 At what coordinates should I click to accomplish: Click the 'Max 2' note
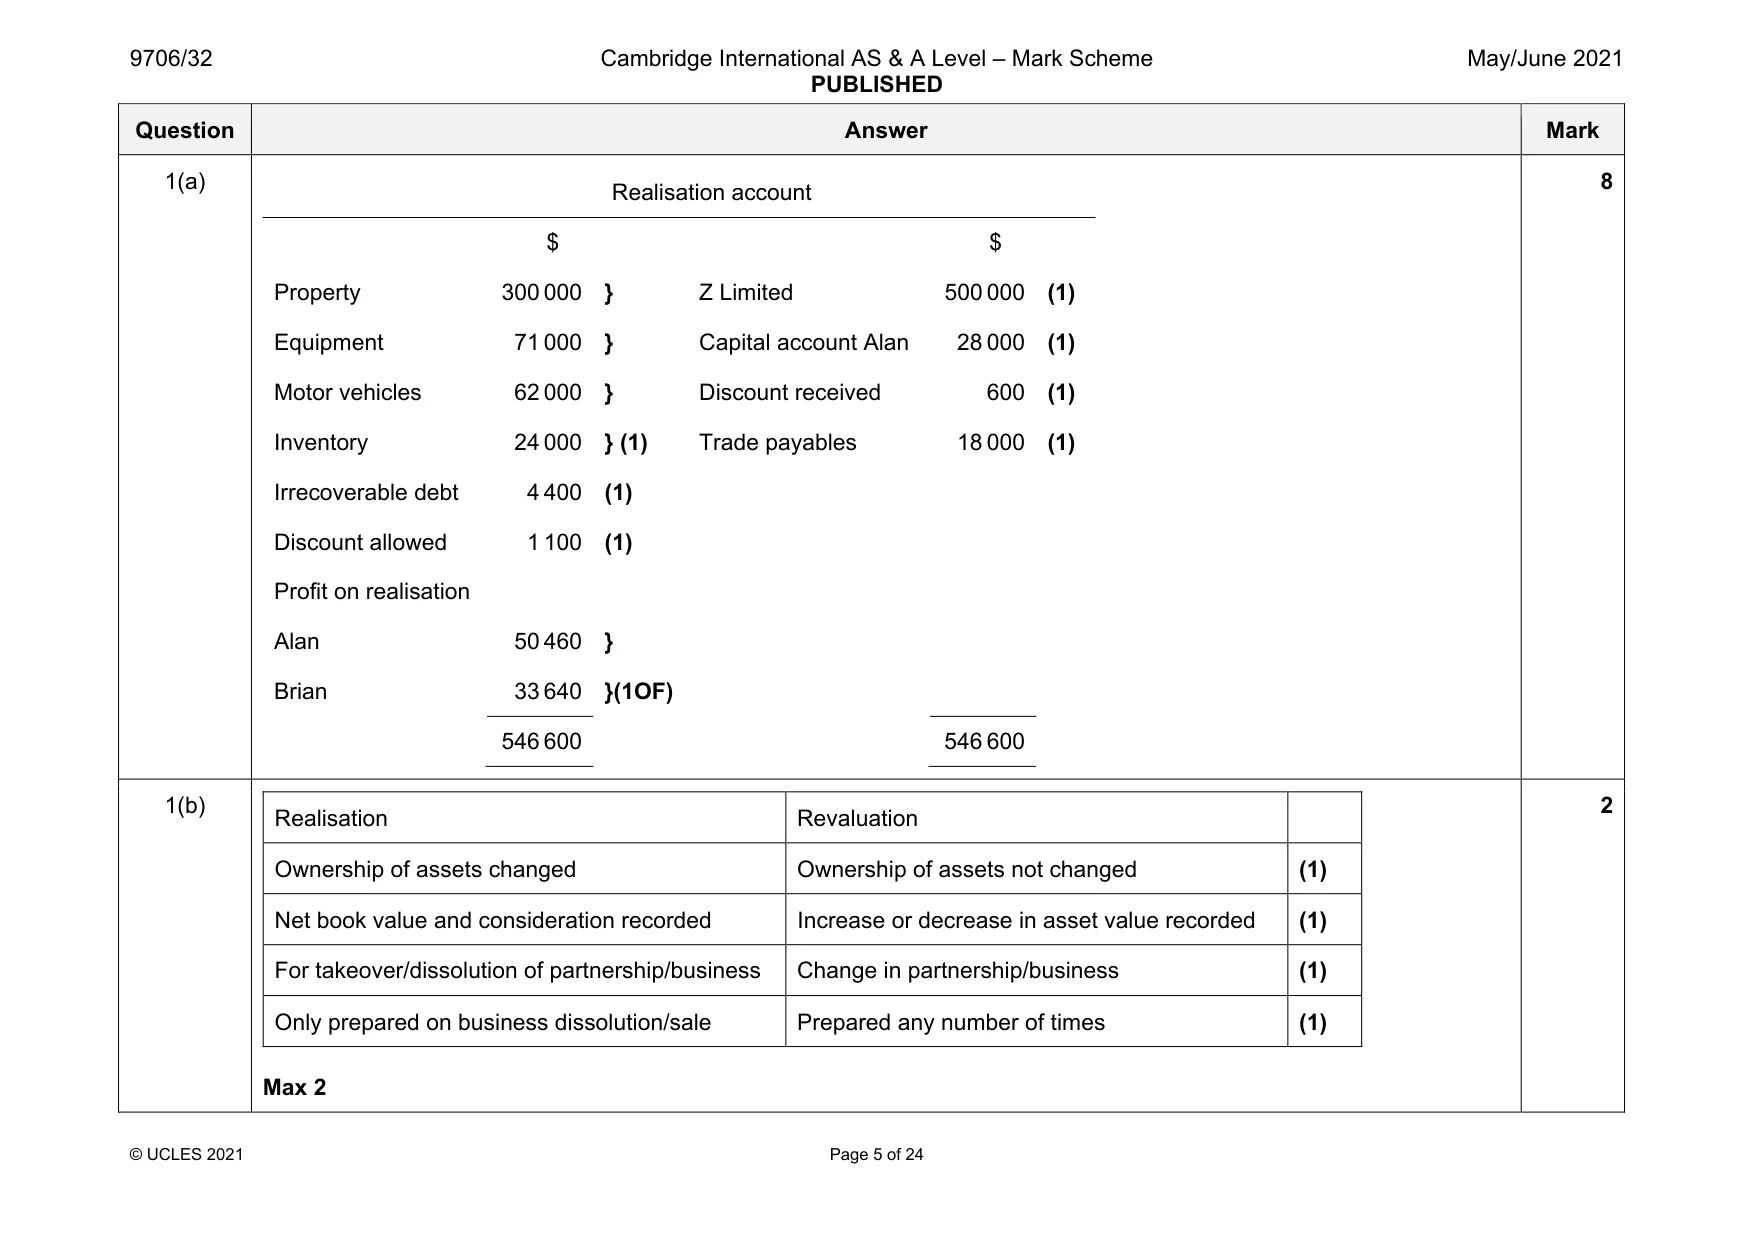click(x=295, y=1088)
